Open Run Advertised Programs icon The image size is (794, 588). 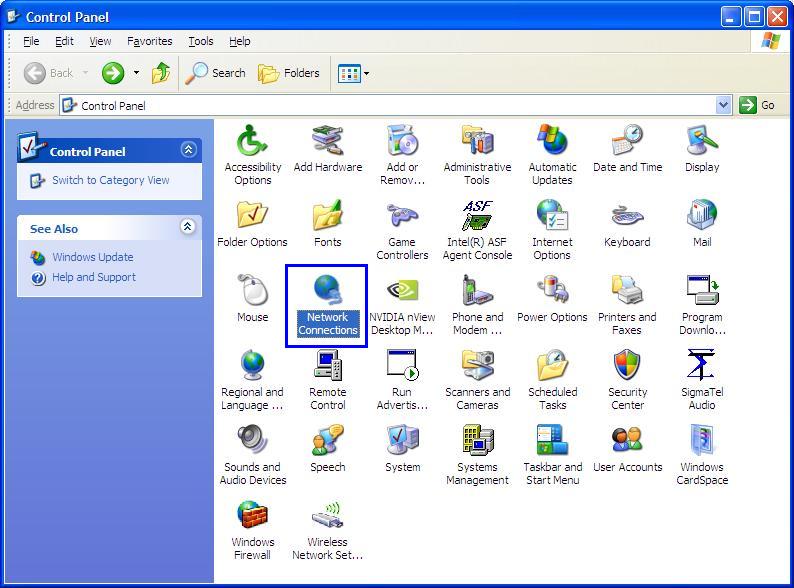(402, 379)
